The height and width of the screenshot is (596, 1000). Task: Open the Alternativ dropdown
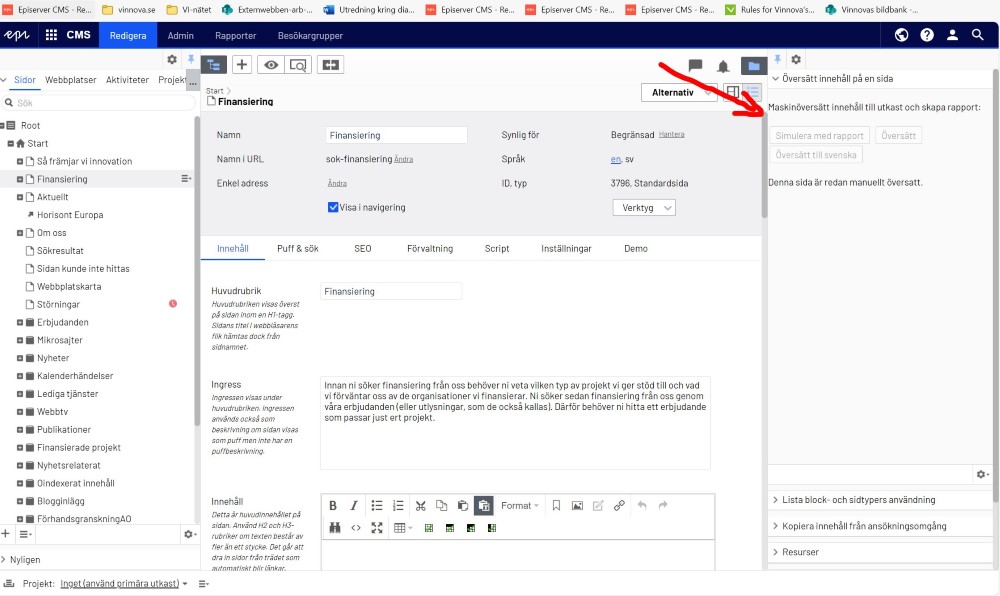[x=679, y=92]
